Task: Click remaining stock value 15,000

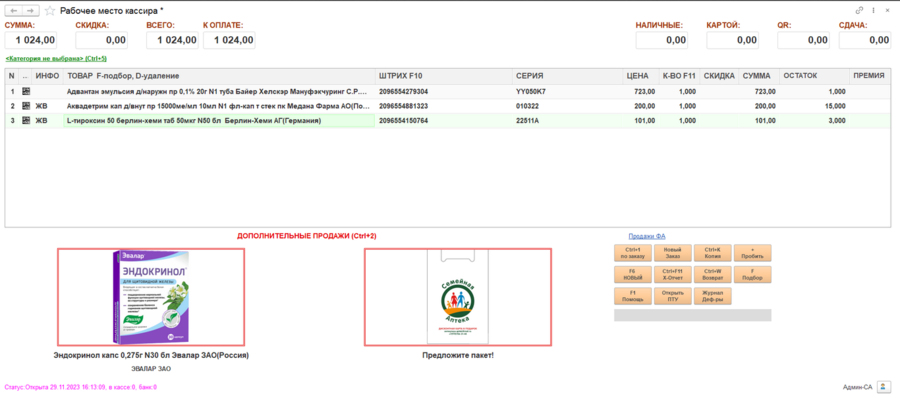Action: click(834, 106)
